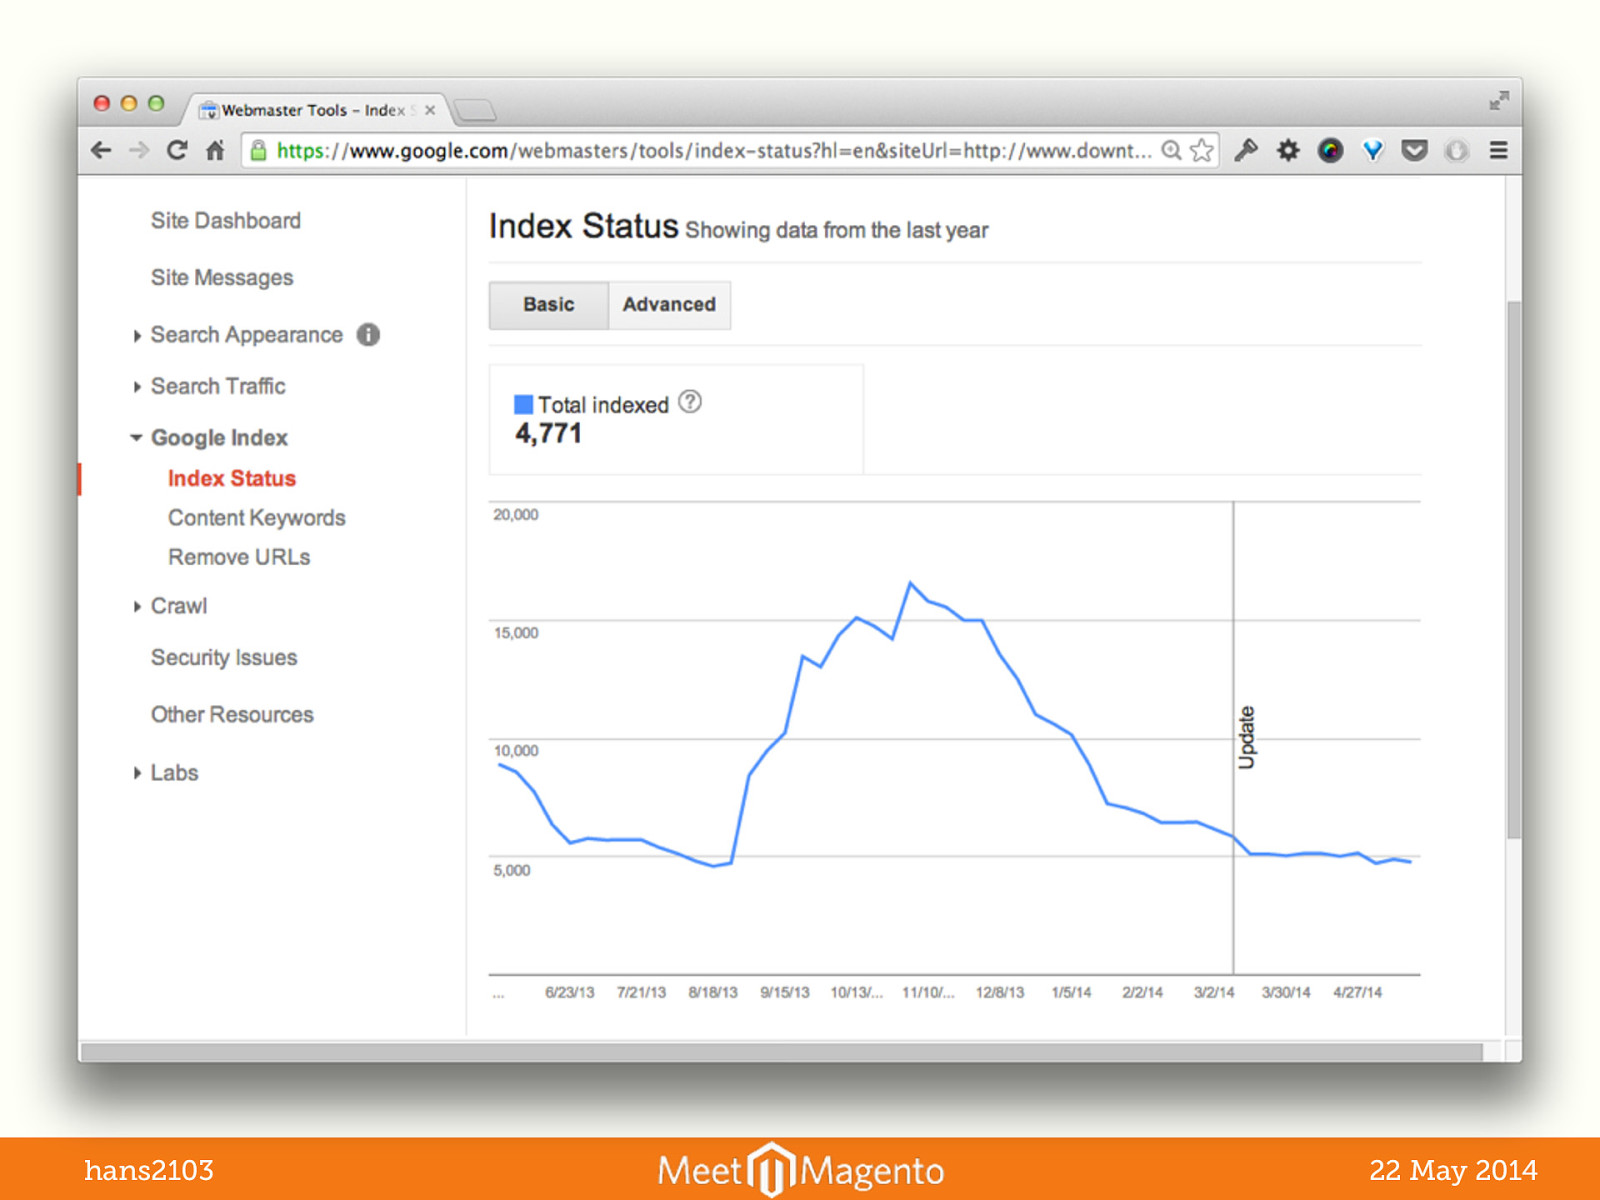Screen dimensions: 1600x1200
Task: Click the horizontal scrollbar at bottom
Action: [x=781, y=1052]
